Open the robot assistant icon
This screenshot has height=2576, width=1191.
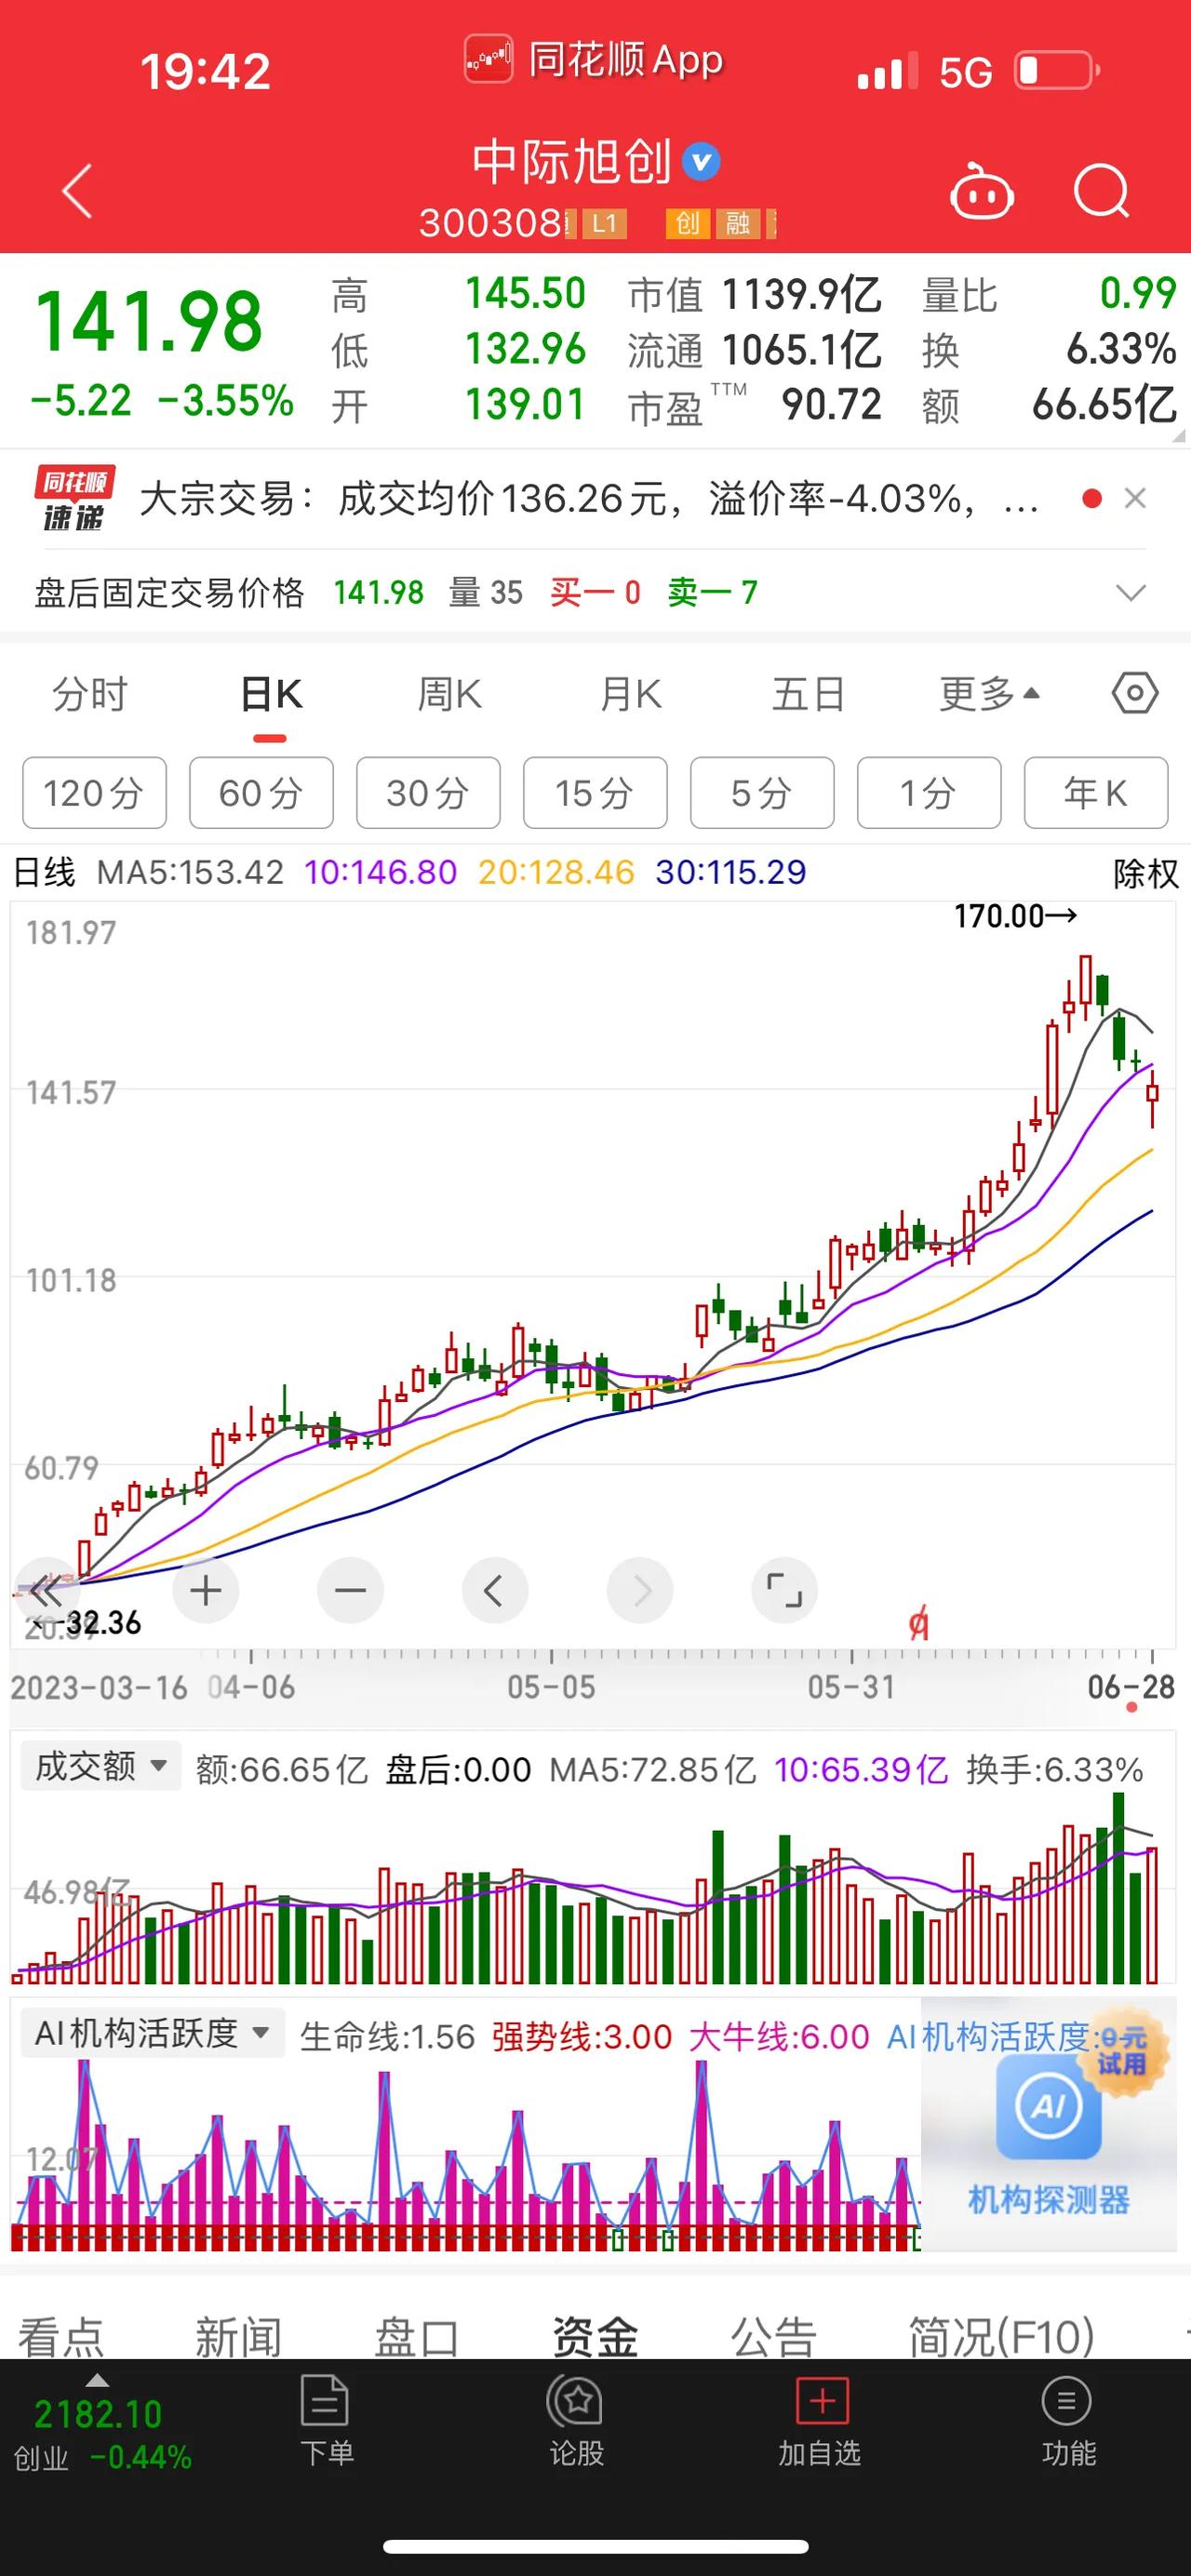[x=981, y=191]
